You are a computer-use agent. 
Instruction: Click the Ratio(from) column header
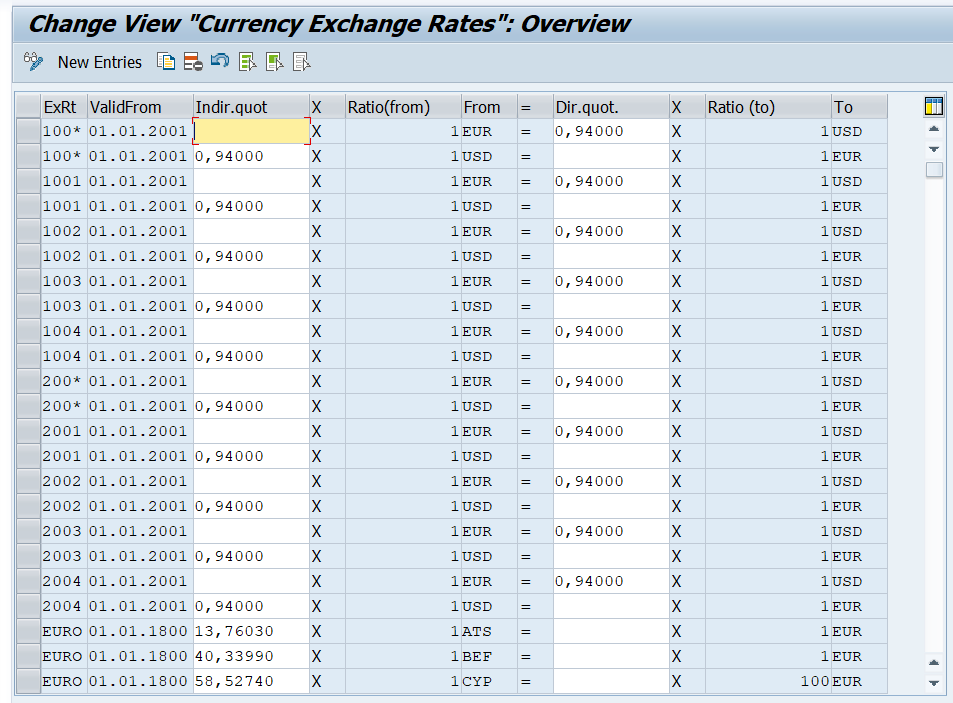[x=404, y=107]
